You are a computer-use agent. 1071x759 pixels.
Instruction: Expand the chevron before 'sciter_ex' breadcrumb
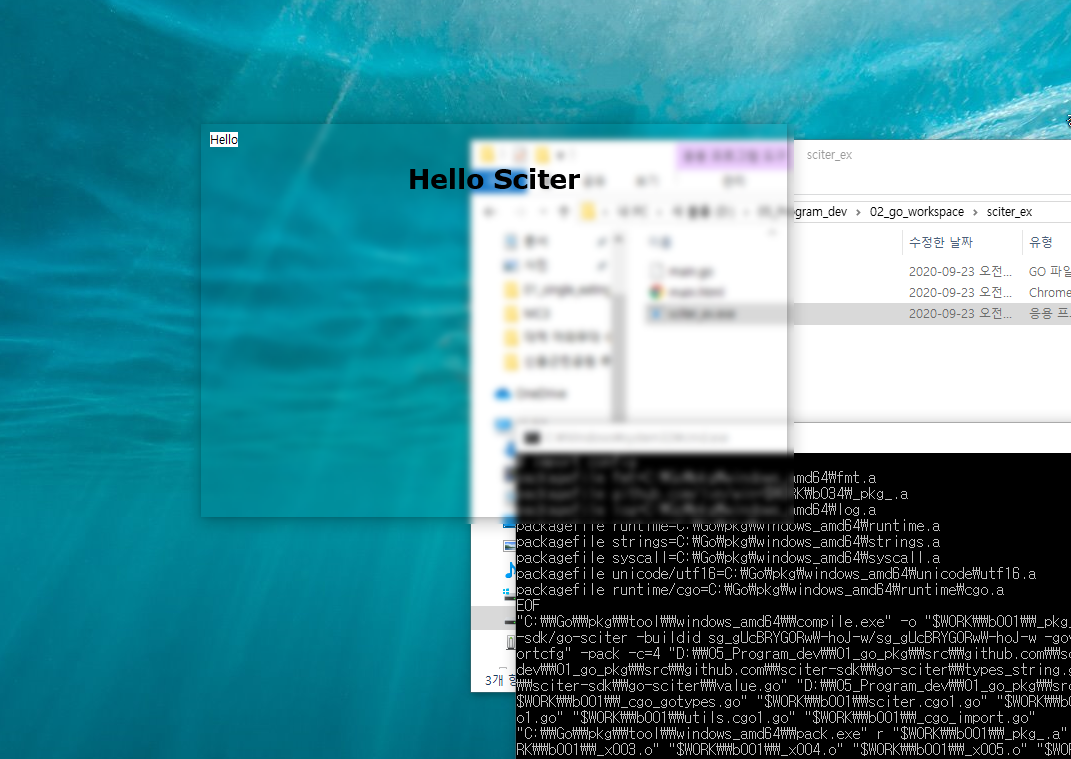point(975,212)
